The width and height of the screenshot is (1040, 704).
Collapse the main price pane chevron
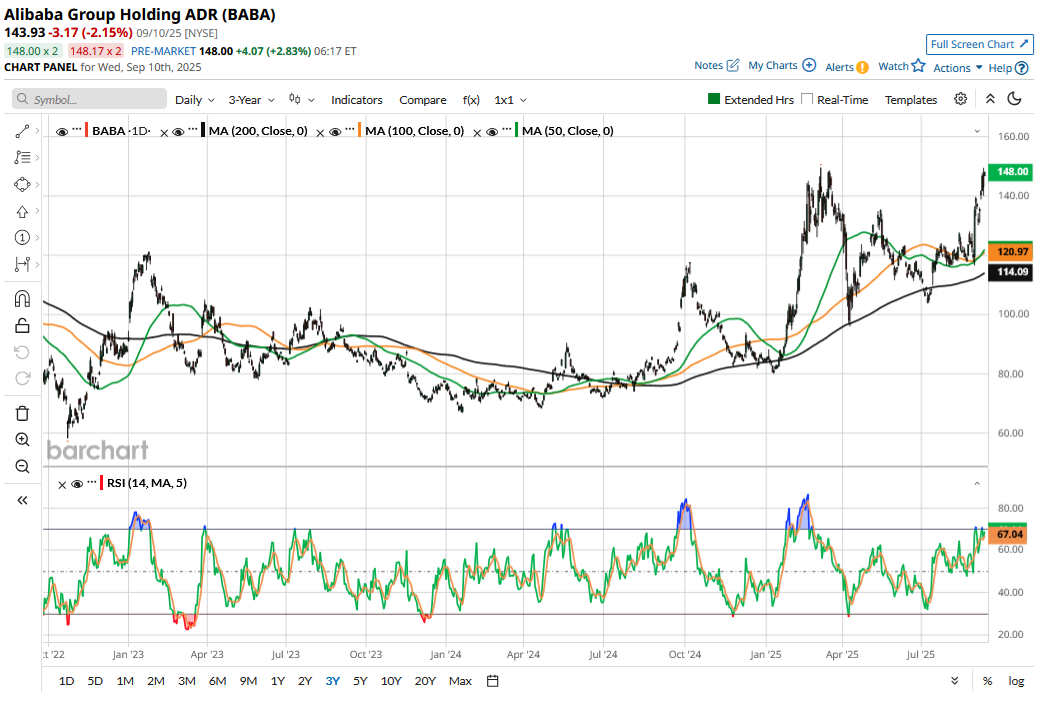(x=977, y=131)
